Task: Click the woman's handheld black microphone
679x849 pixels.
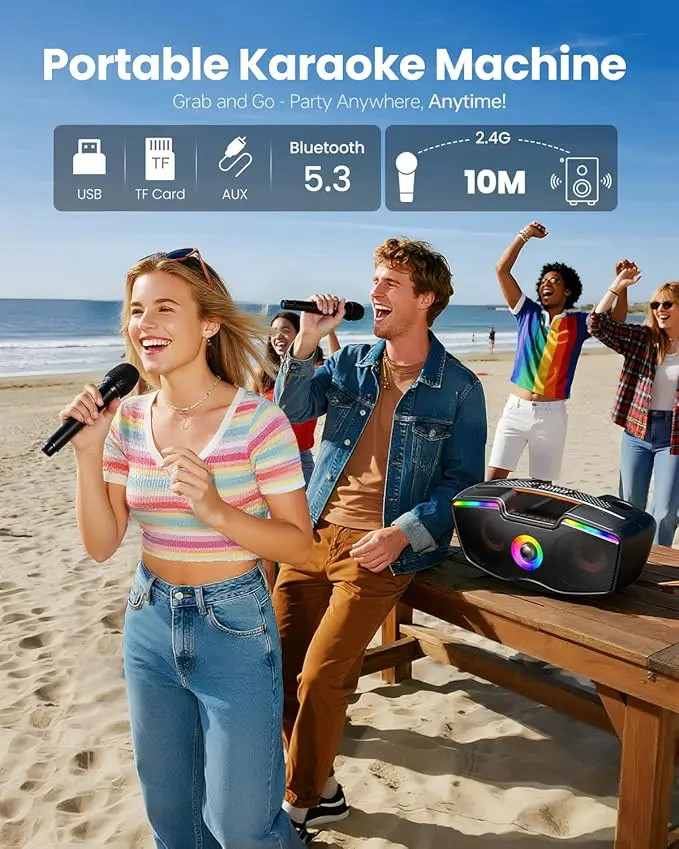Action: (91, 409)
